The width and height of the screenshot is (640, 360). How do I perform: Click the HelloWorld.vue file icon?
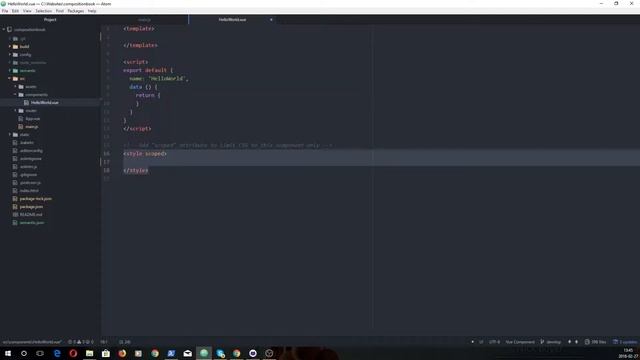pos(27,102)
